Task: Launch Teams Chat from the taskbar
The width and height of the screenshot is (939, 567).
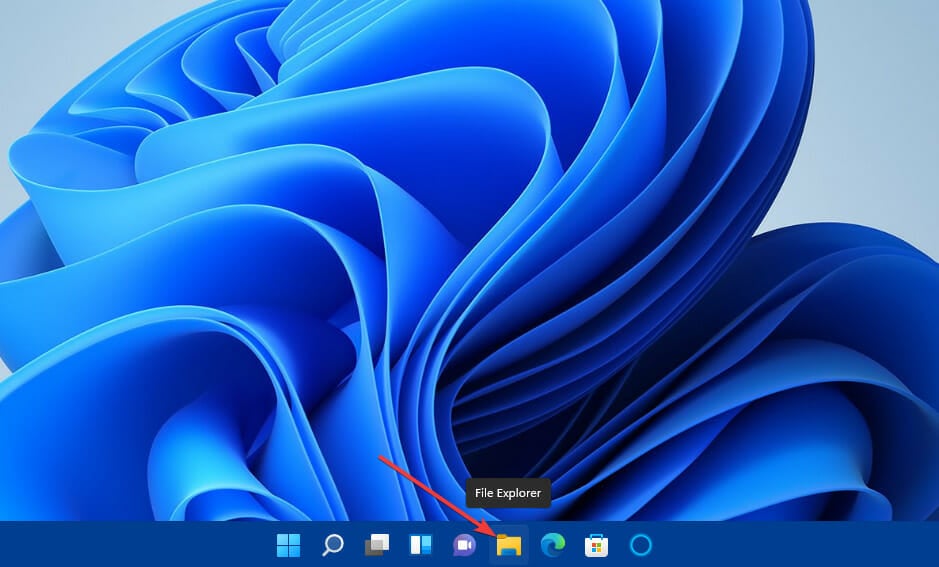Action: tap(464, 545)
